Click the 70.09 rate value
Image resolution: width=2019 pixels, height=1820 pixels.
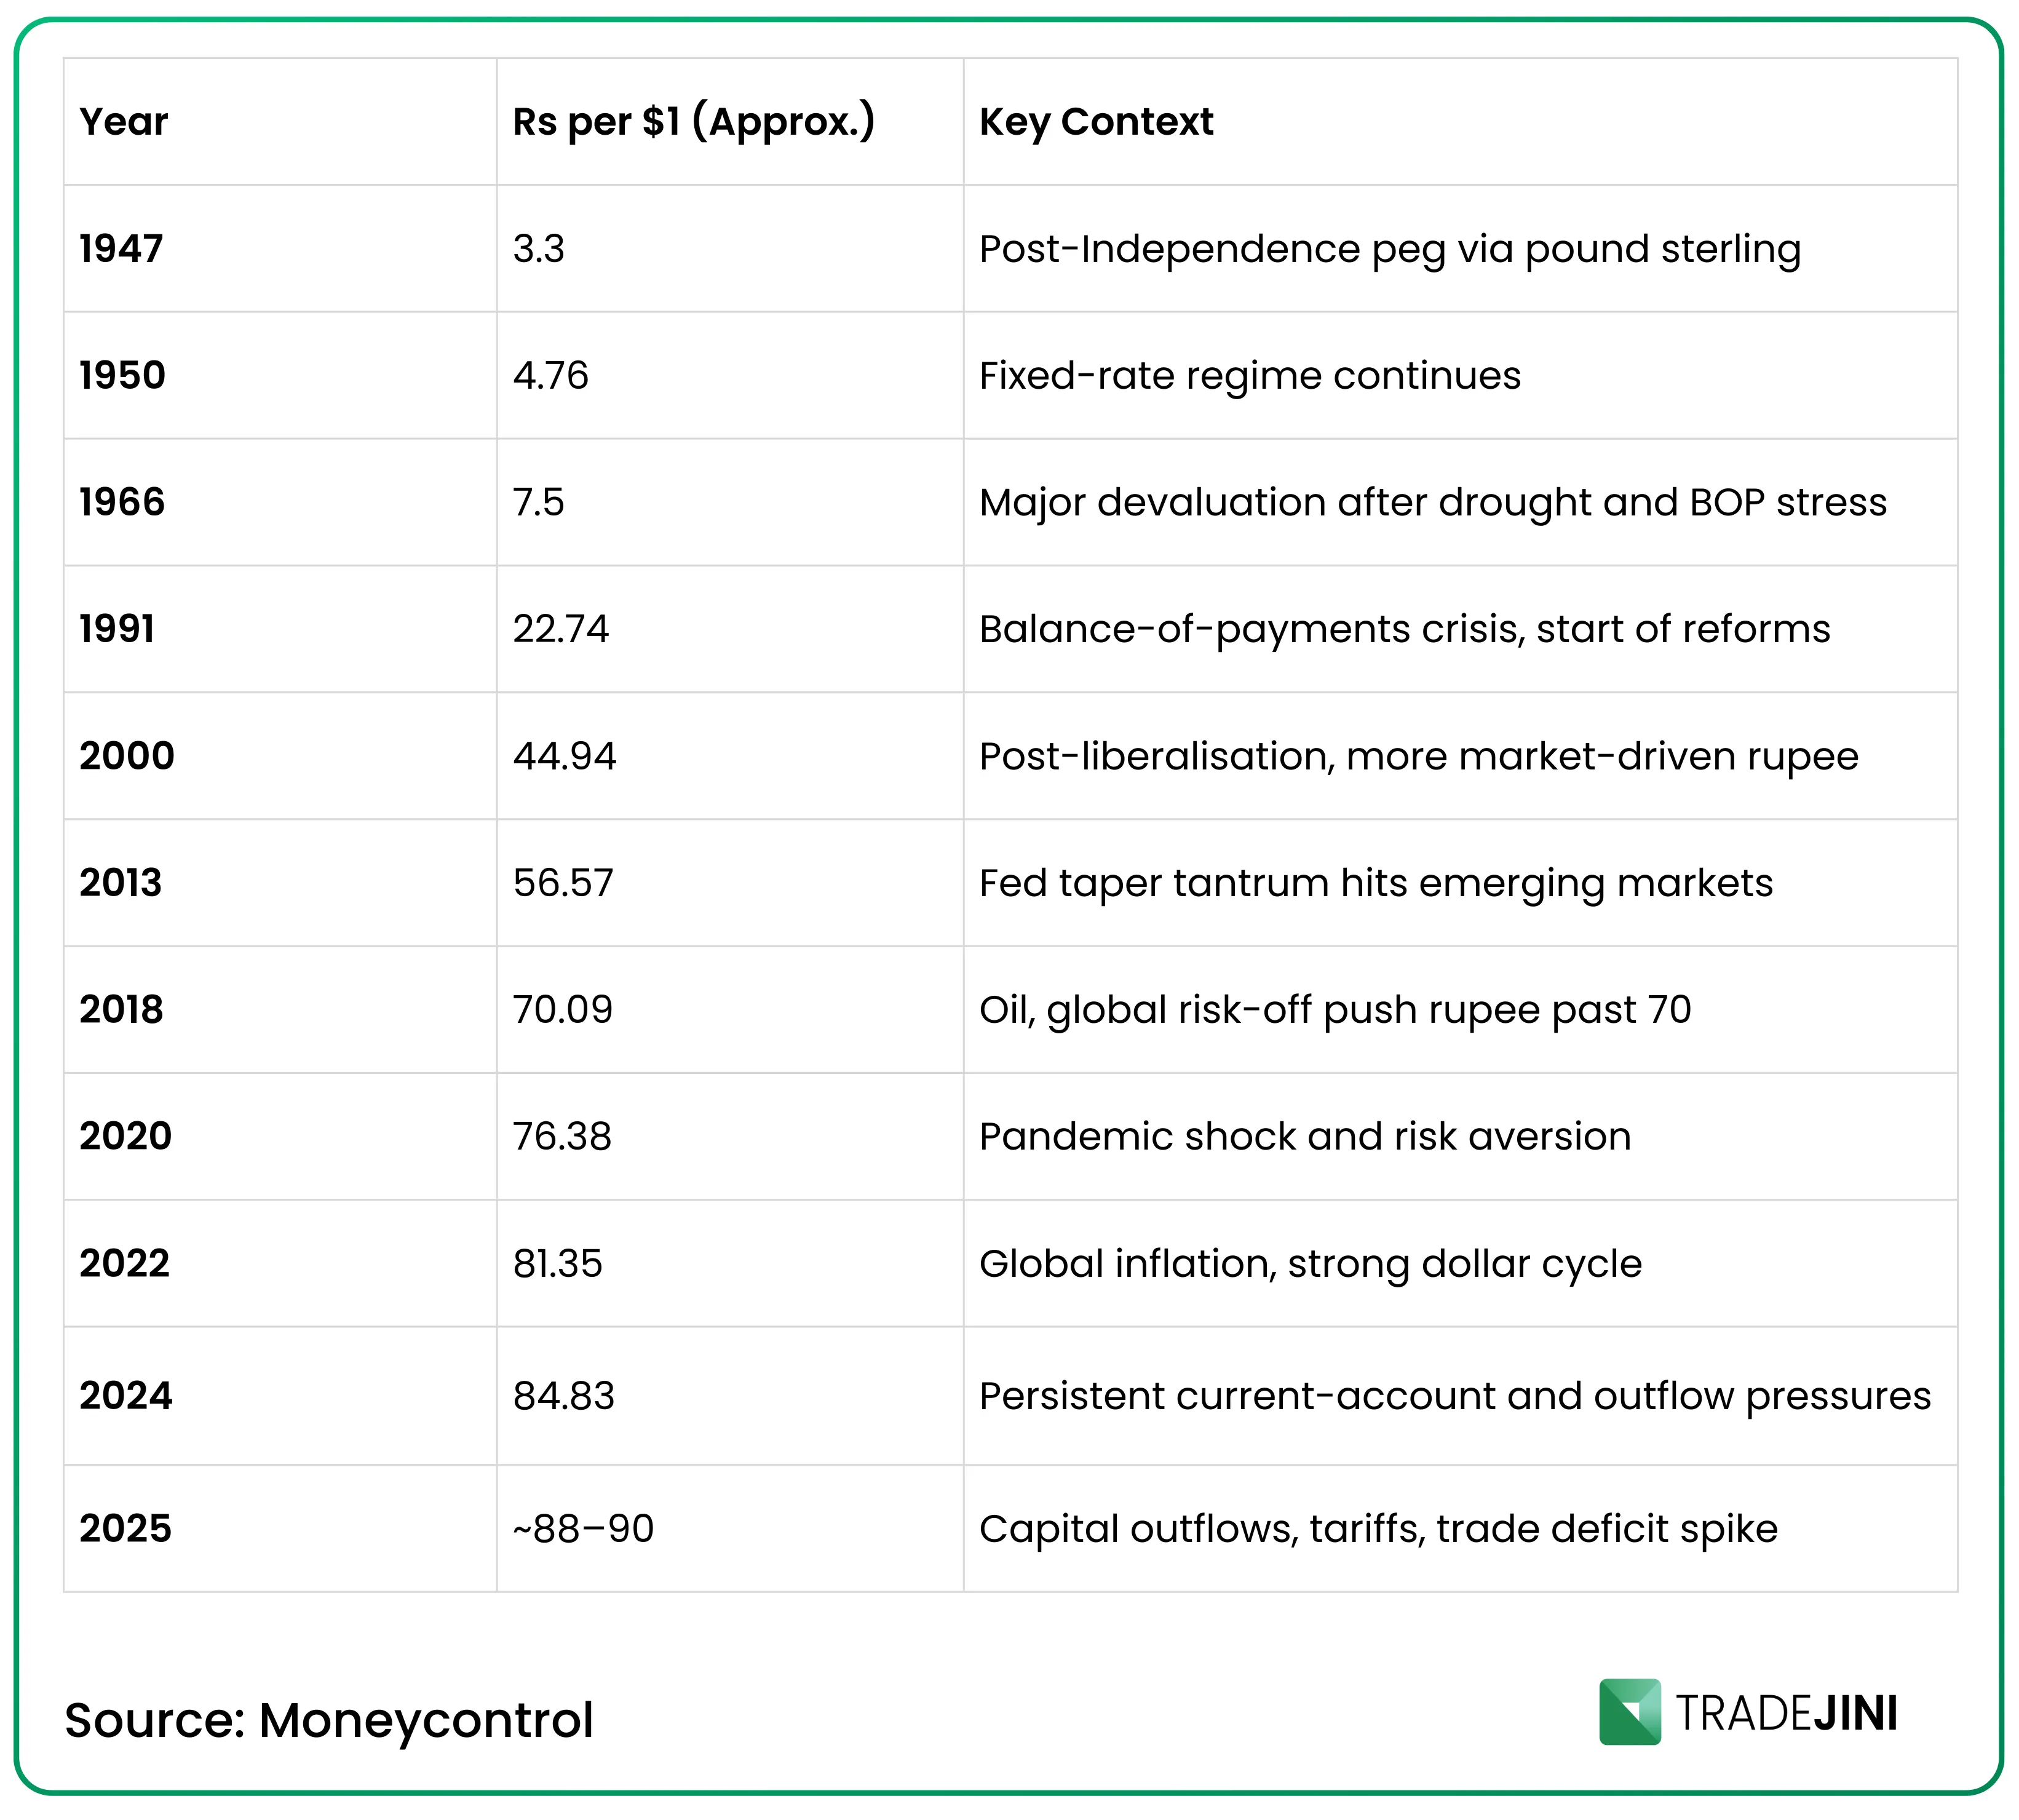tap(562, 1010)
